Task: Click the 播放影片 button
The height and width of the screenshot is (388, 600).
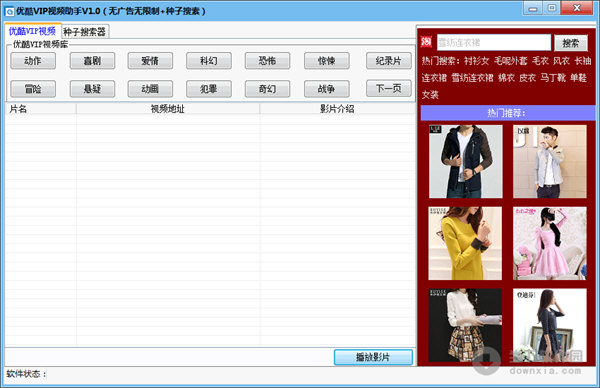Action: tap(373, 357)
